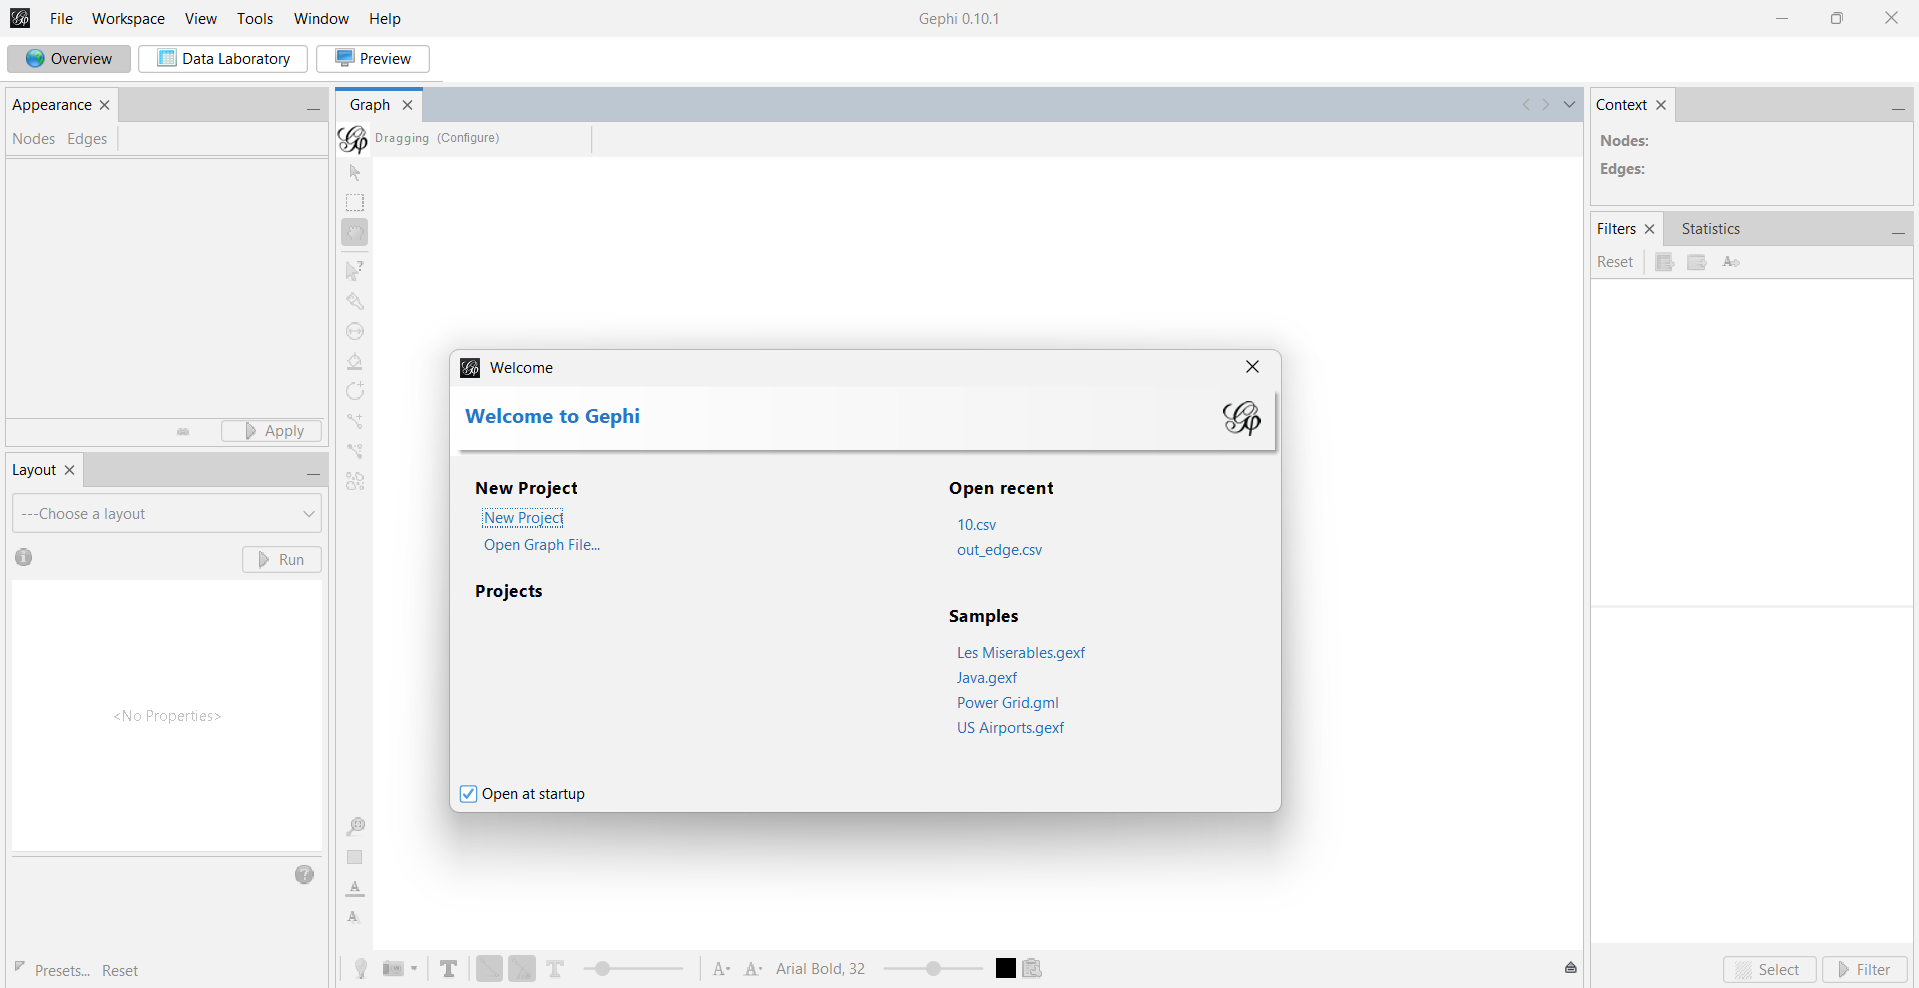Click the link icon beside Apply
This screenshot has width=1919, height=988.
(x=183, y=431)
